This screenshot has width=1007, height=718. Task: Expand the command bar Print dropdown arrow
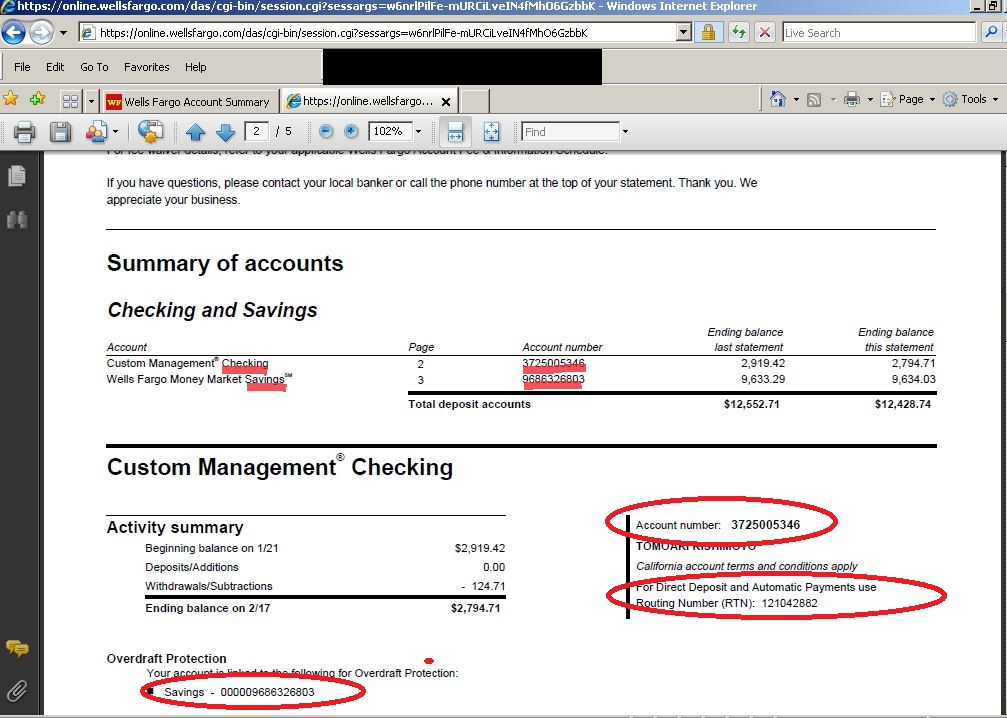pyautogui.click(x=870, y=100)
